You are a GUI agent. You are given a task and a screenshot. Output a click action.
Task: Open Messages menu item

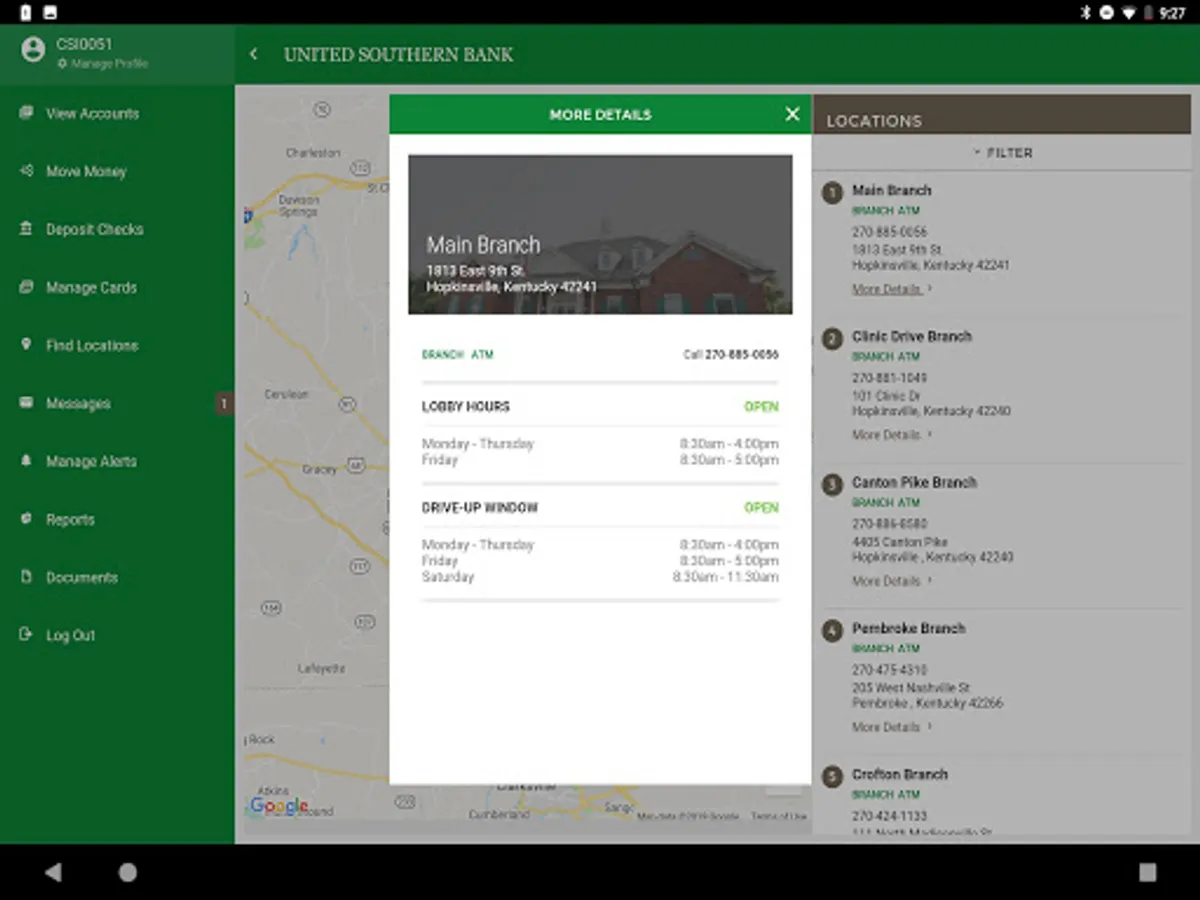pos(78,404)
